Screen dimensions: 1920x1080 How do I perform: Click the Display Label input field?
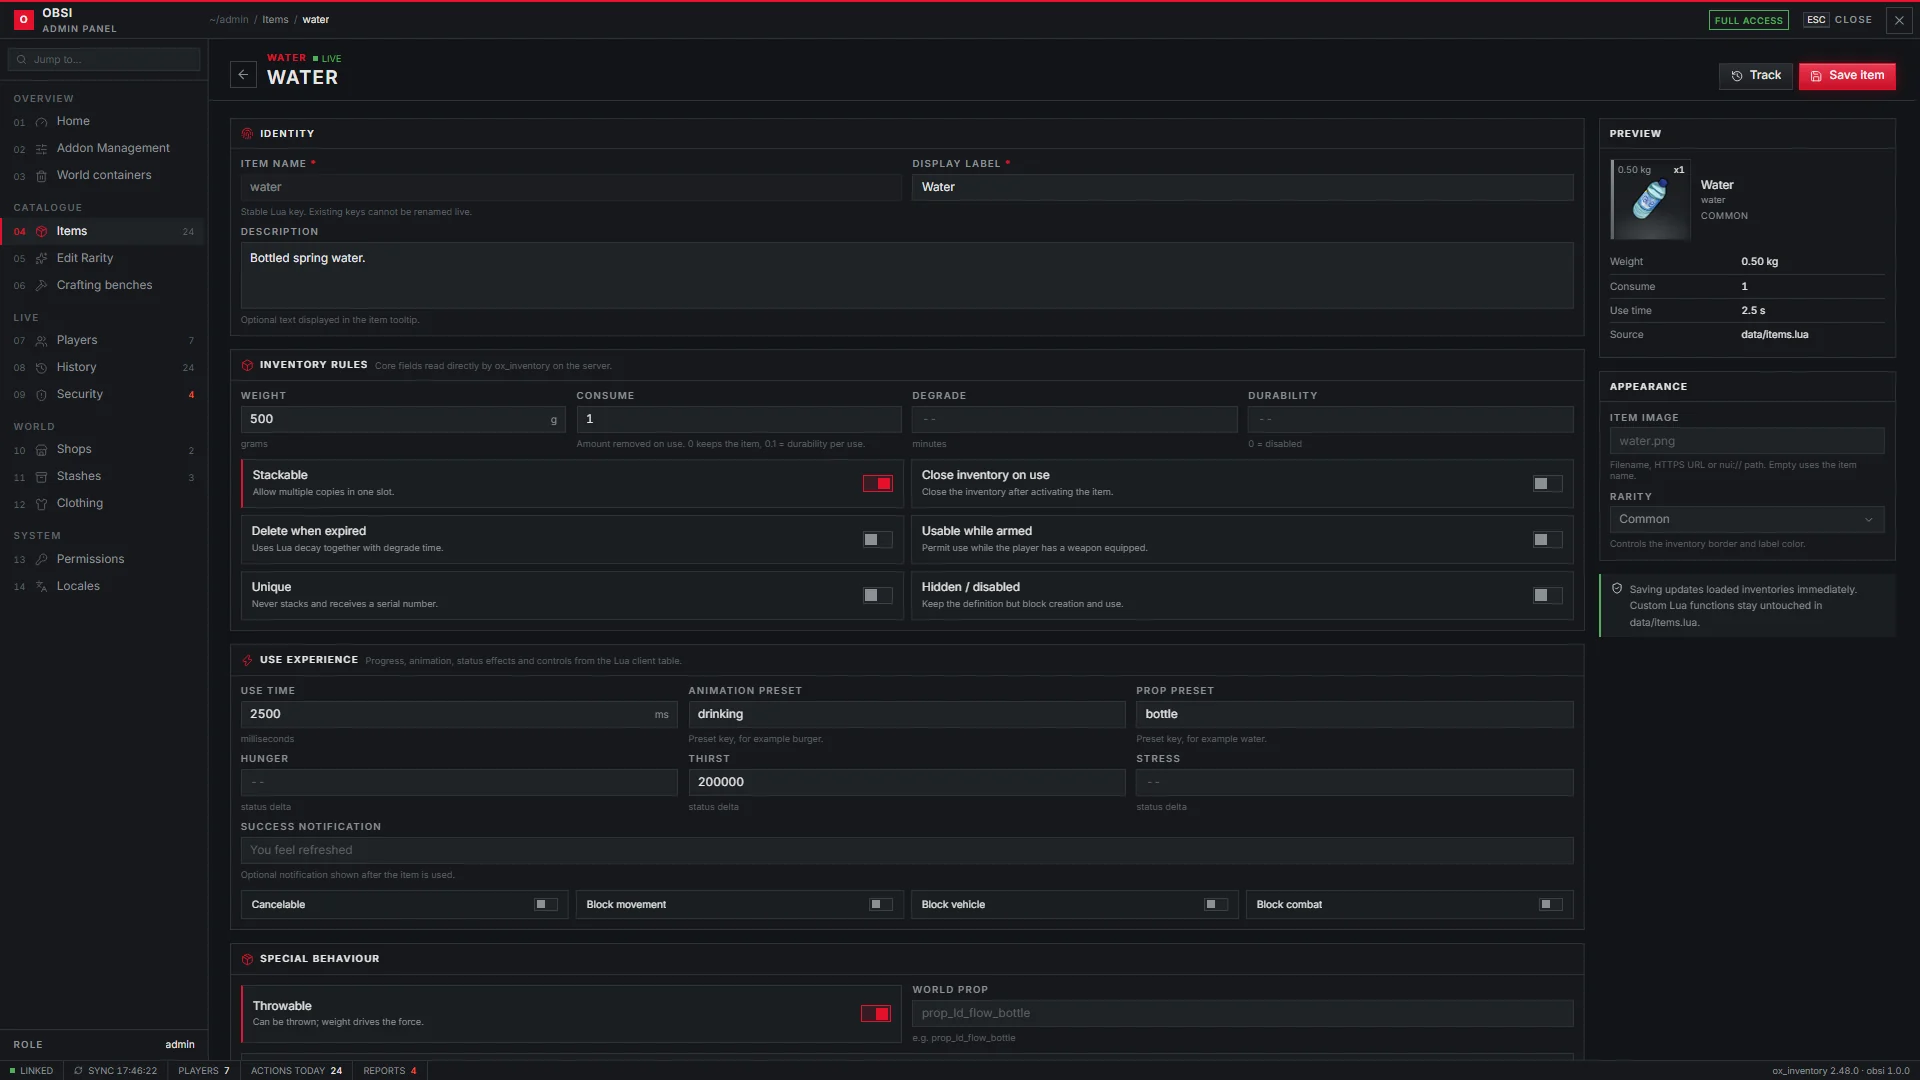(1242, 188)
